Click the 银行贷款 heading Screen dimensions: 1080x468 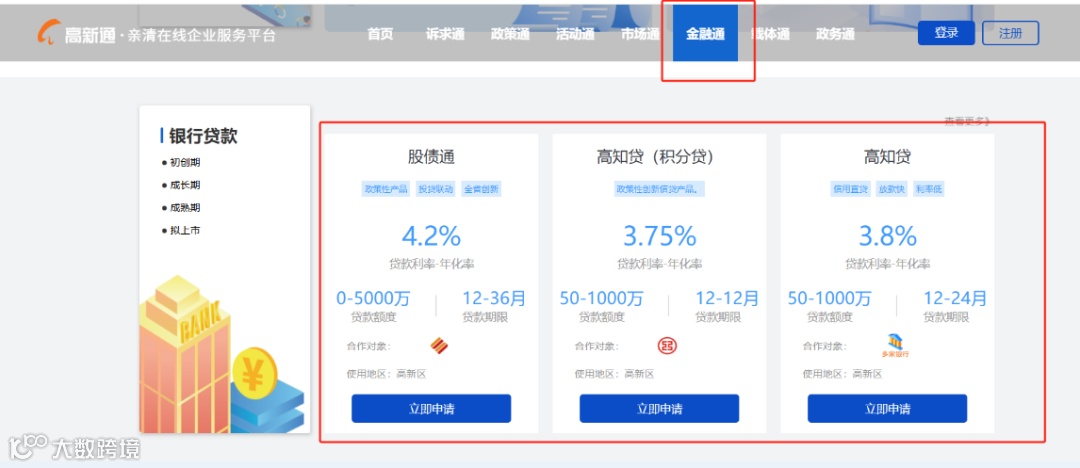203,136
